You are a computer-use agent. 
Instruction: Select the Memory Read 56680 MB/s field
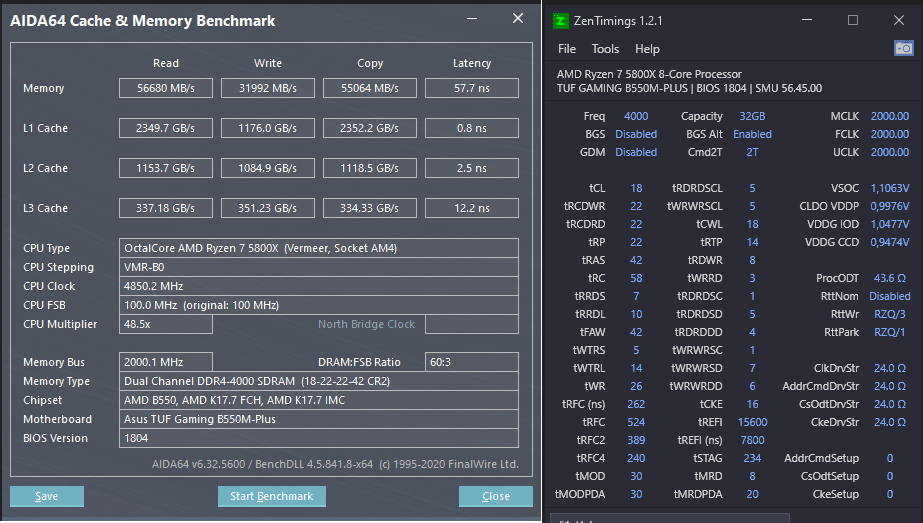pos(166,88)
